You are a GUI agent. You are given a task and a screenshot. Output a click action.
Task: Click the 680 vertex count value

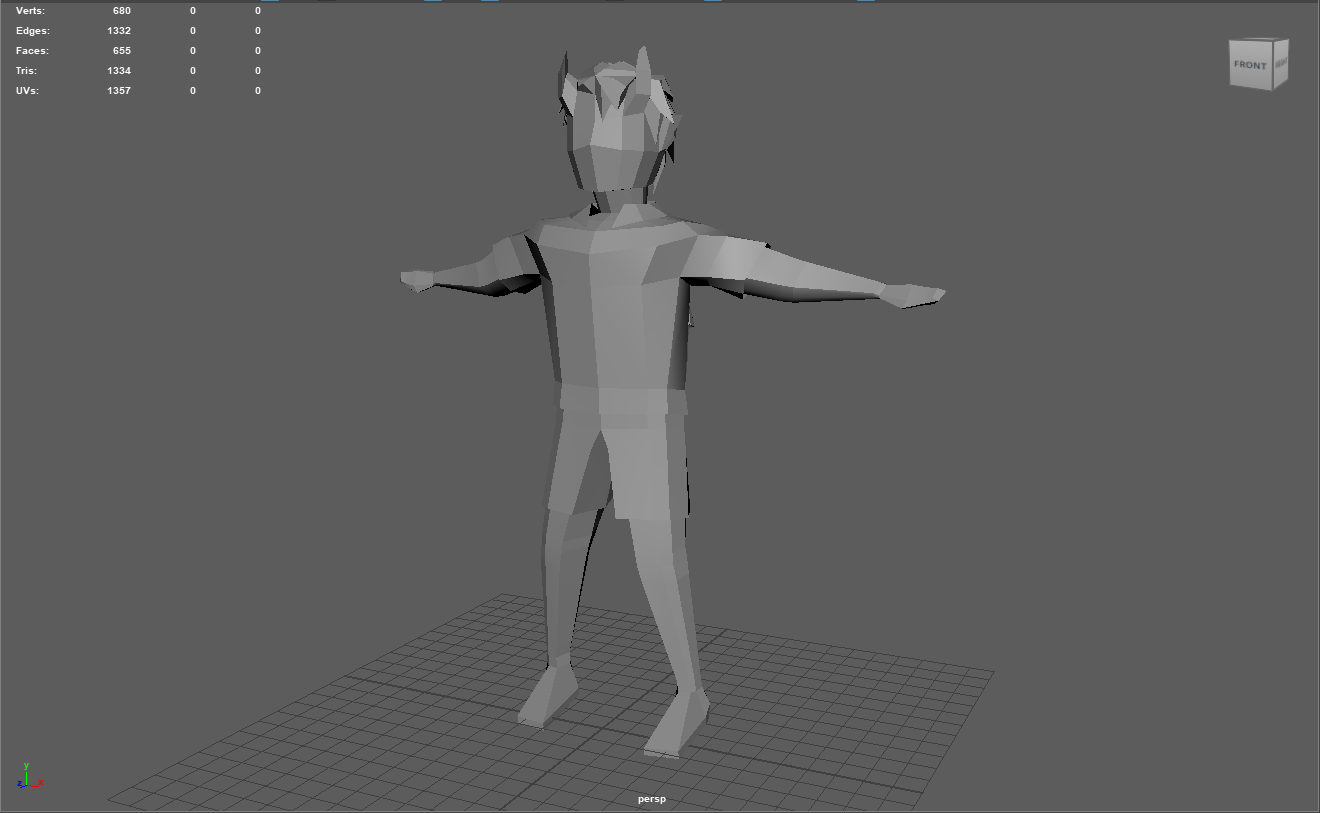pyautogui.click(x=122, y=11)
